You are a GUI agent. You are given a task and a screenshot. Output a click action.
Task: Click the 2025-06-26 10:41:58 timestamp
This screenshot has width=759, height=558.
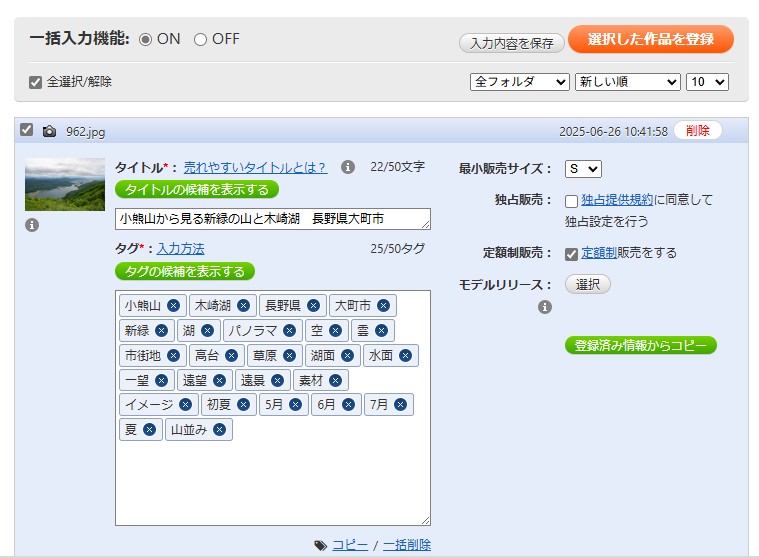tap(613, 132)
